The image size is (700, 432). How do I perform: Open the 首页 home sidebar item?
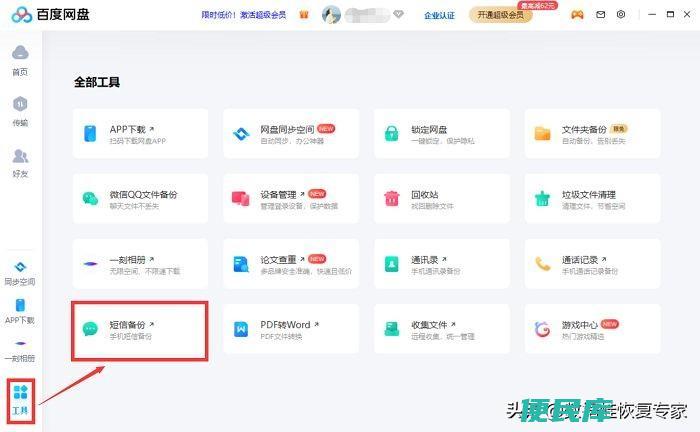coord(20,60)
